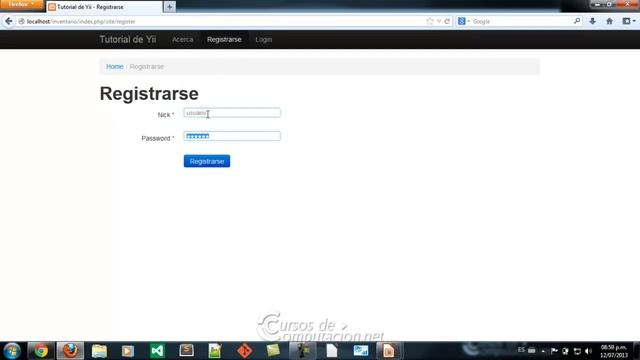Reload the page with the refresh icon
This screenshot has height=360, width=640.
[447, 21]
